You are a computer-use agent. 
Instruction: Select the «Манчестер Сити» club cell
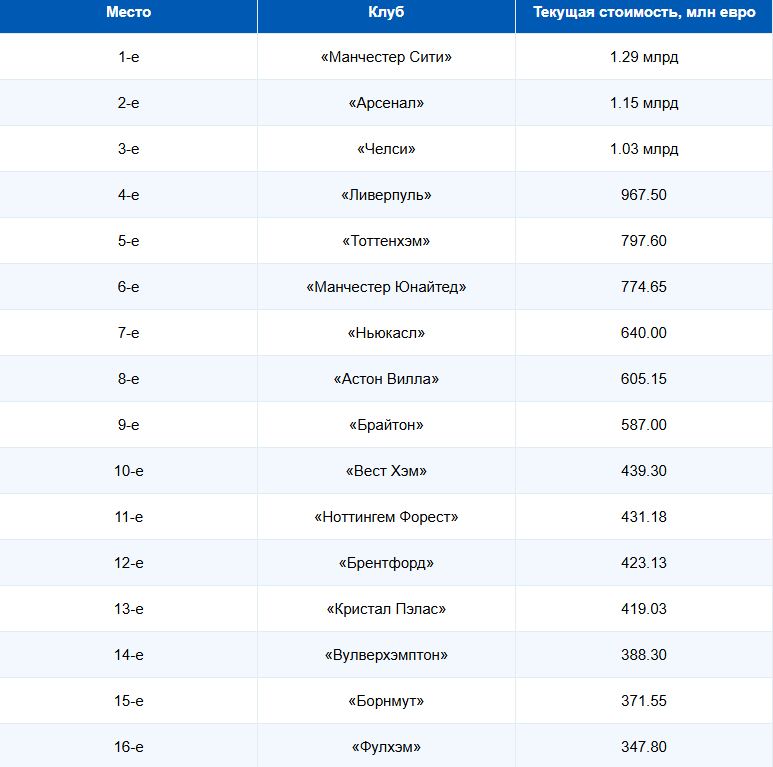[x=386, y=57]
